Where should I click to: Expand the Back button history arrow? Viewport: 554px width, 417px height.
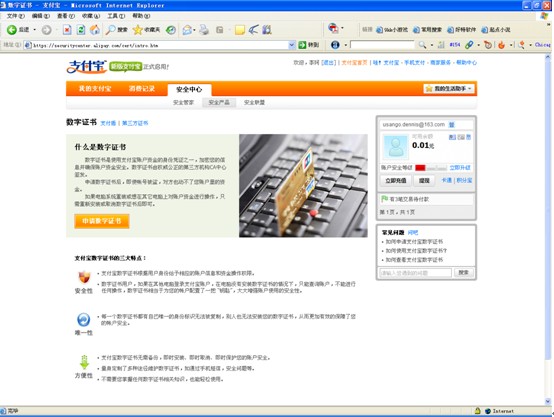pos(35,30)
